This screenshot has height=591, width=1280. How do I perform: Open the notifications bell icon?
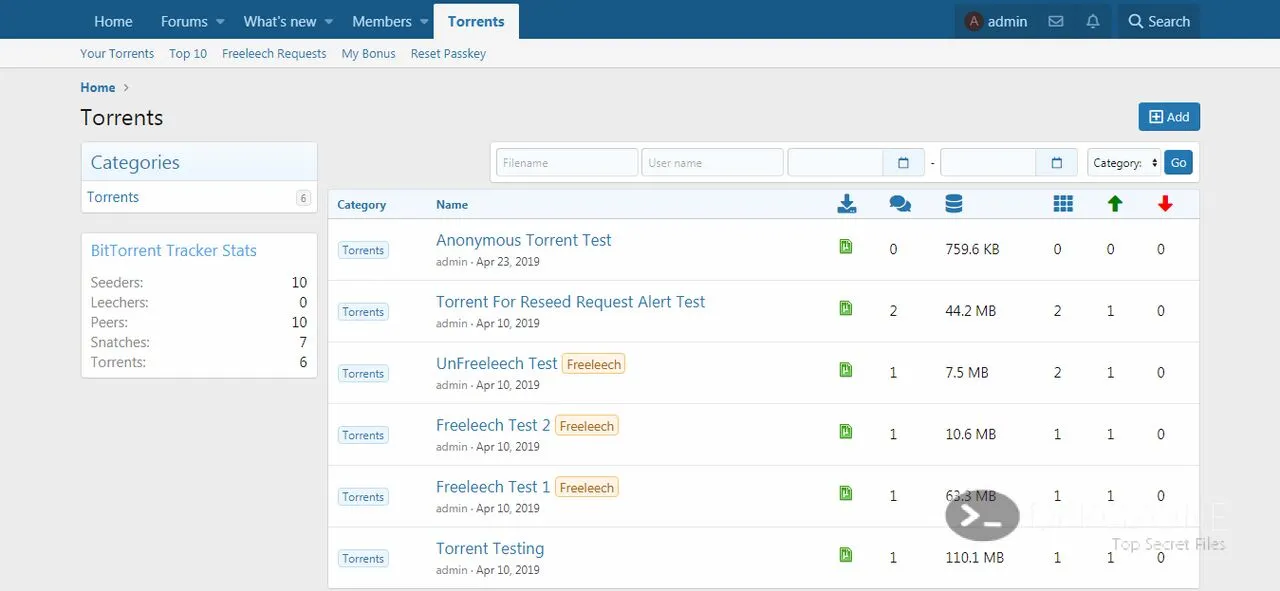click(x=1093, y=21)
